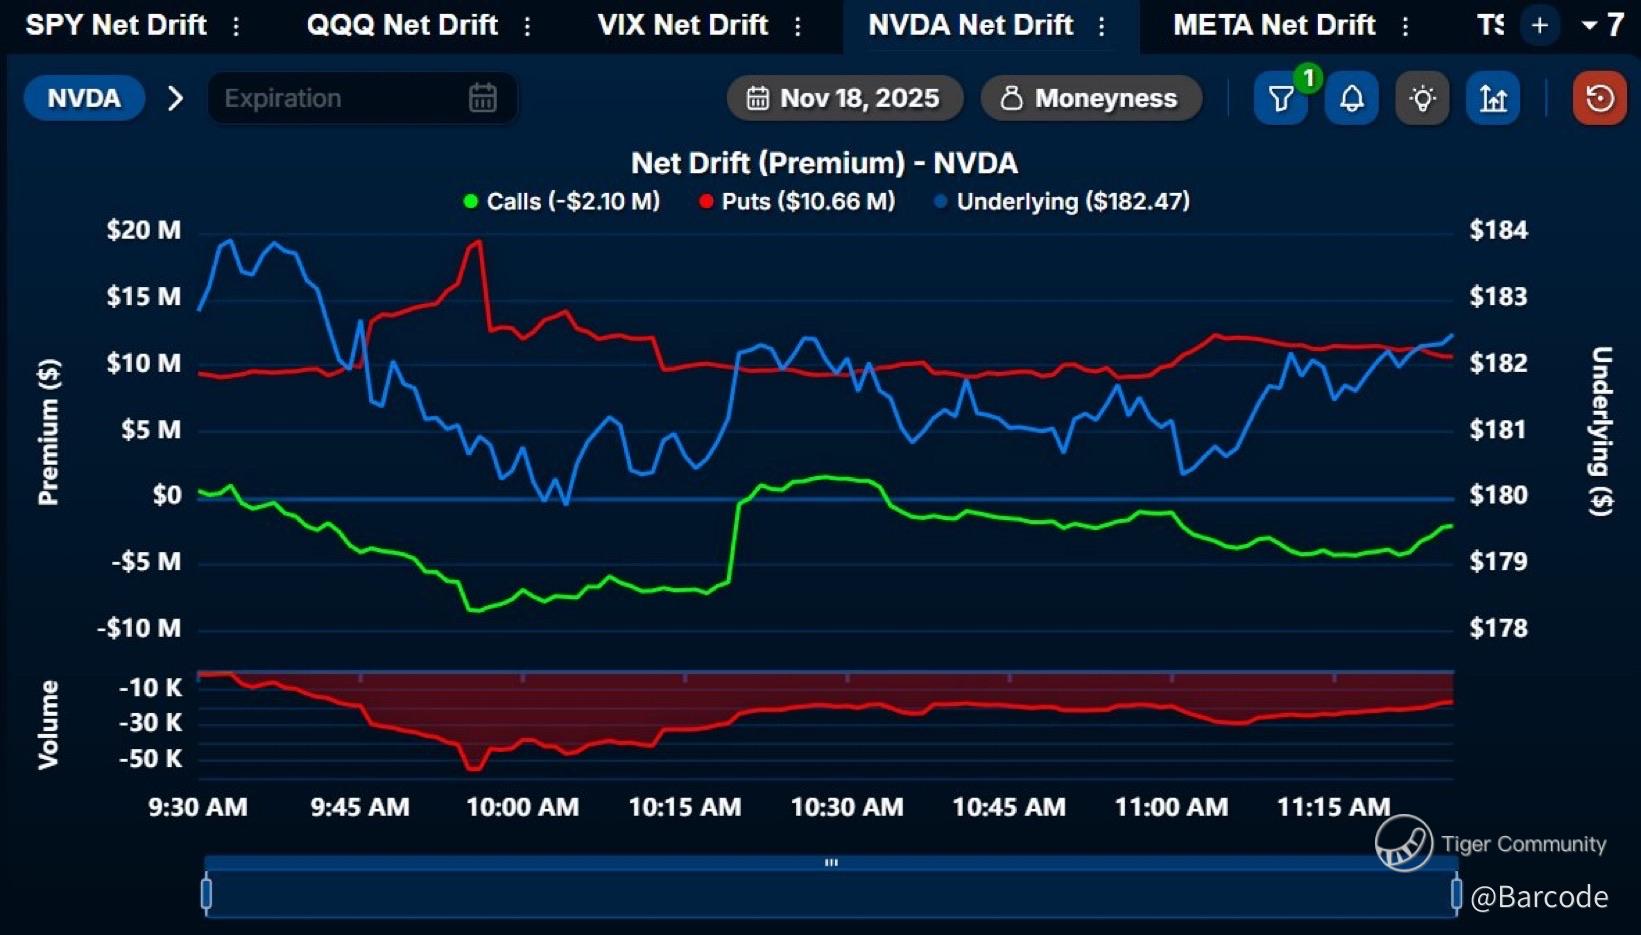This screenshot has height=935, width=1641.
Task: Click the left handle of time range slider
Action: 206,893
